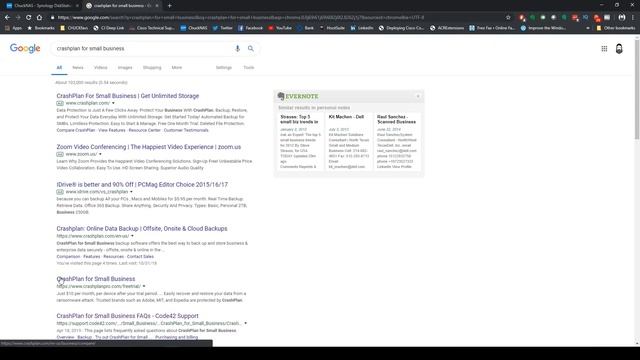Image resolution: width=640 pixels, height=360 pixels.
Task: Open the ChuckNAS bookmark
Action: pyautogui.click(x=194, y=28)
